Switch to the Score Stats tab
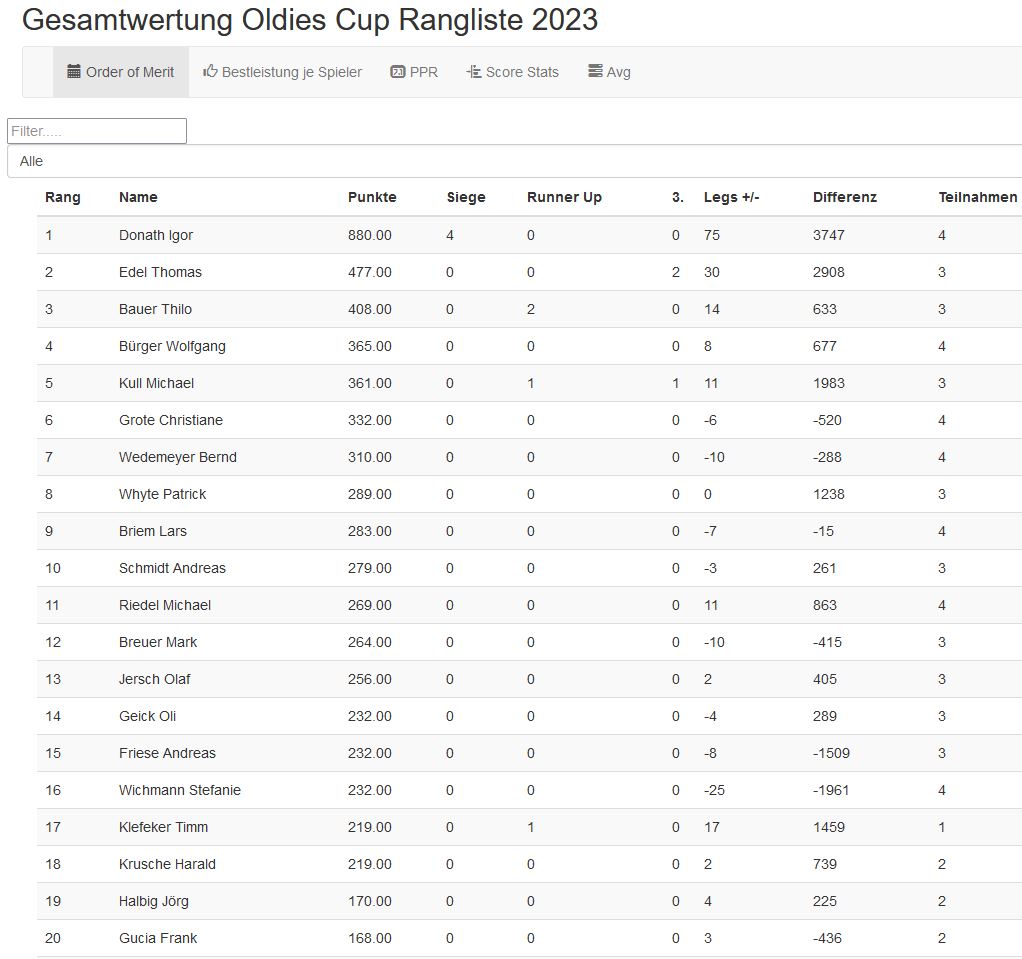The height and width of the screenshot is (959, 1022). tap(512, 72)
